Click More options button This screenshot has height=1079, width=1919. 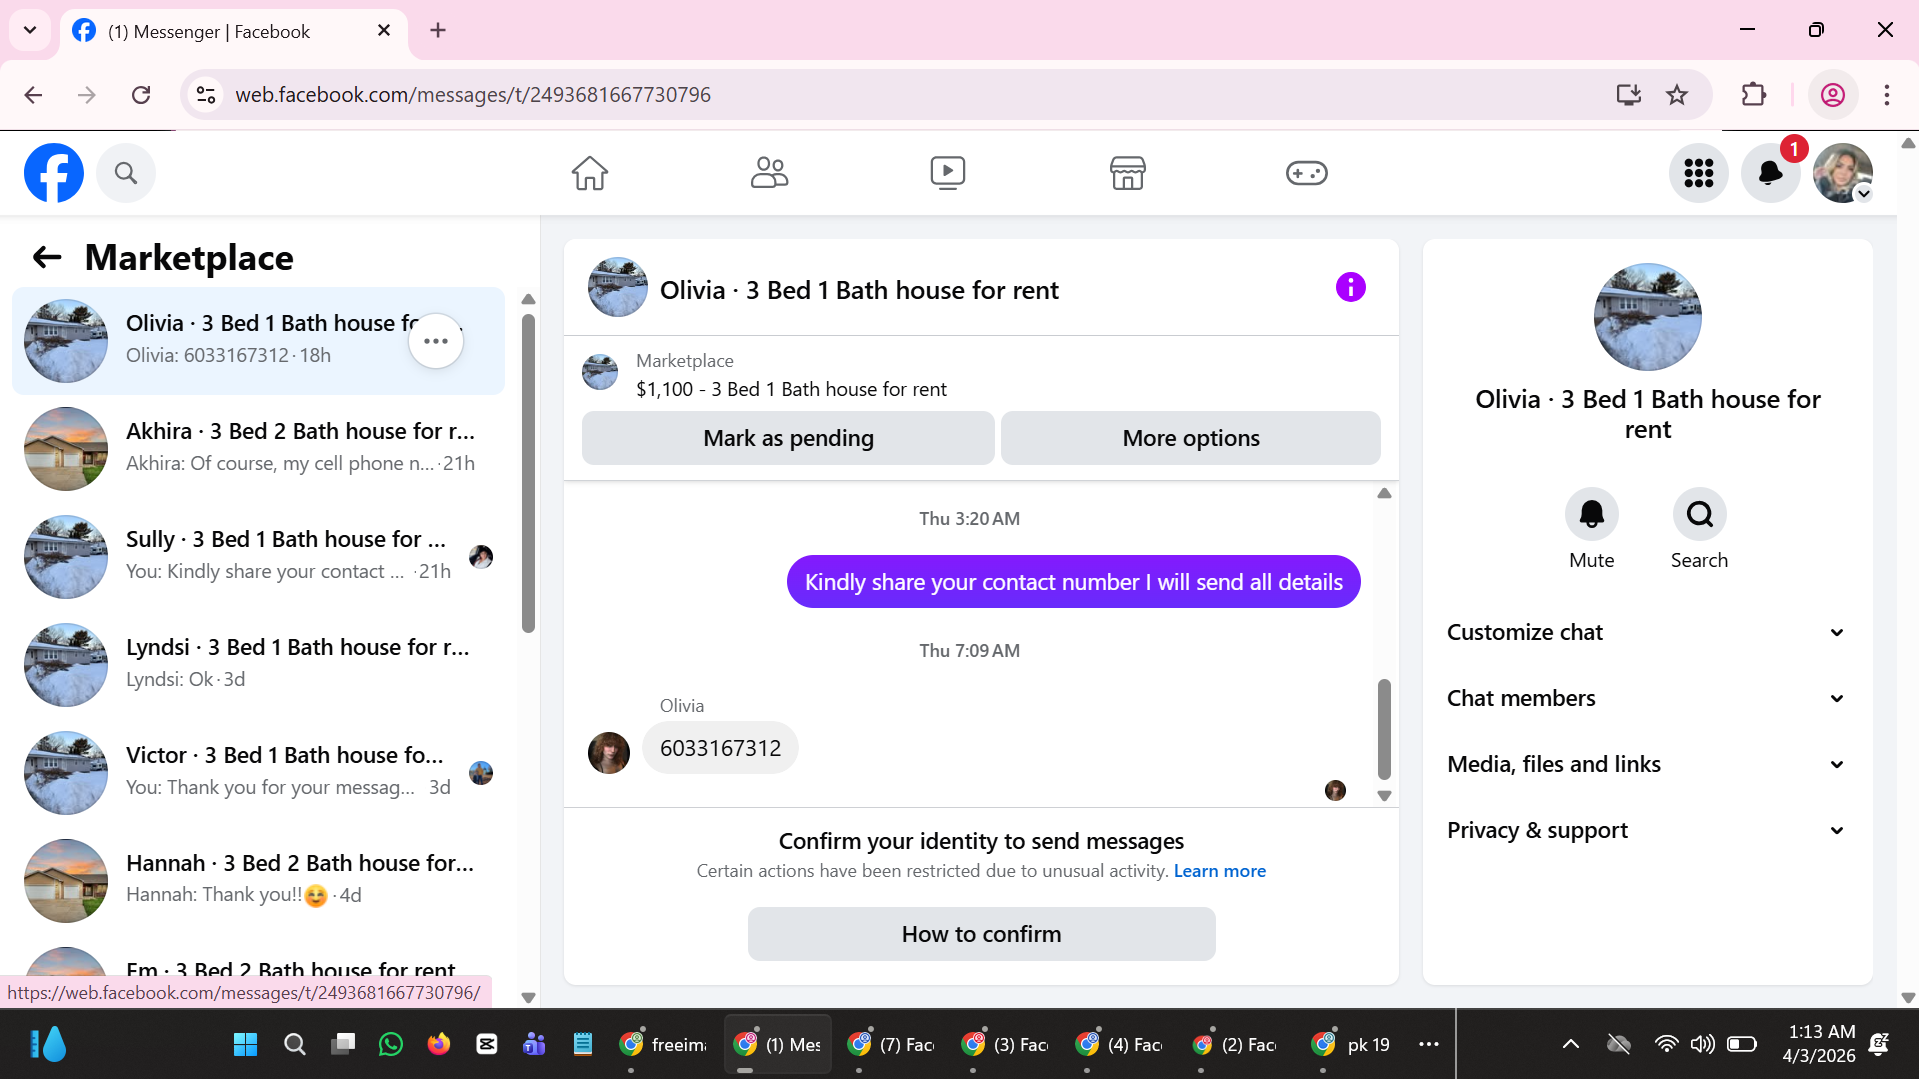1191,438
